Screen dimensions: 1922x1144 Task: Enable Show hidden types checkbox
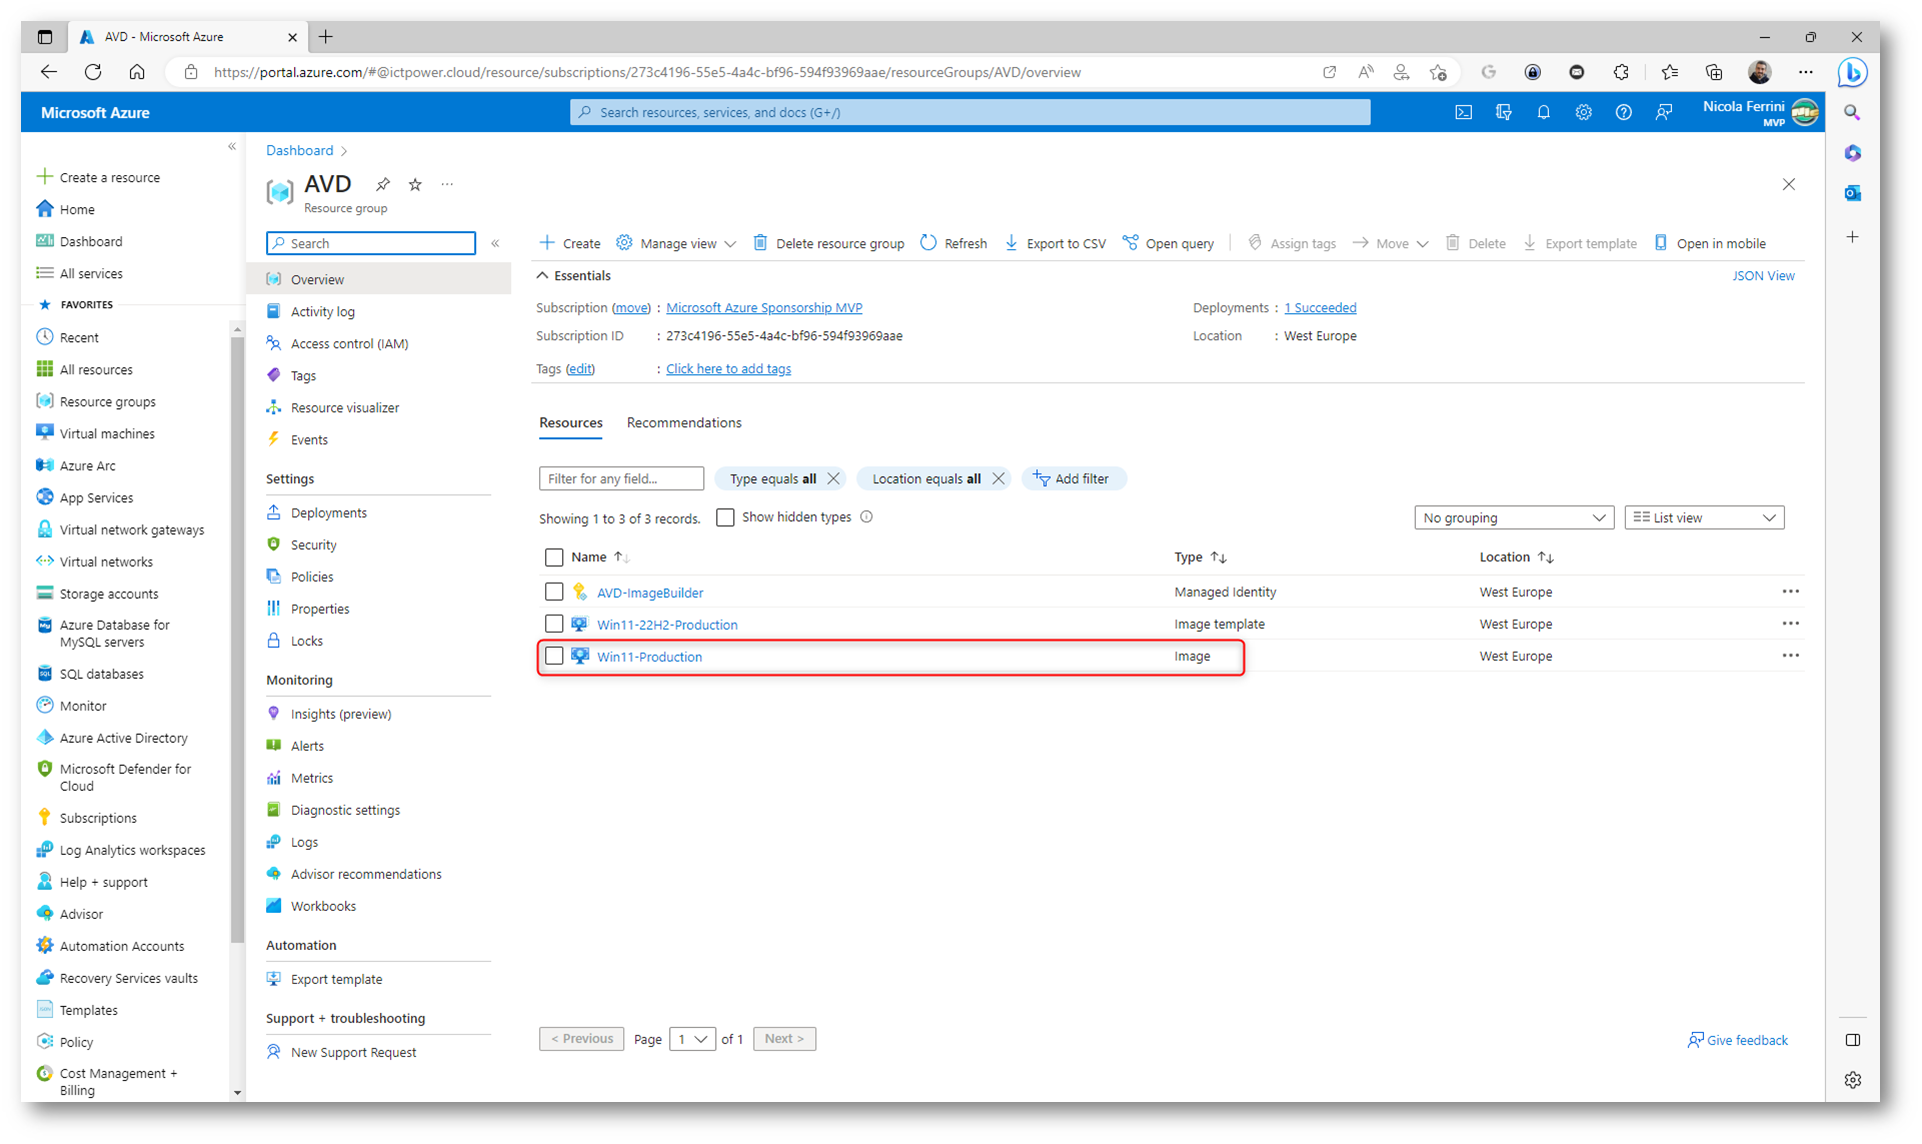point(726,517)
